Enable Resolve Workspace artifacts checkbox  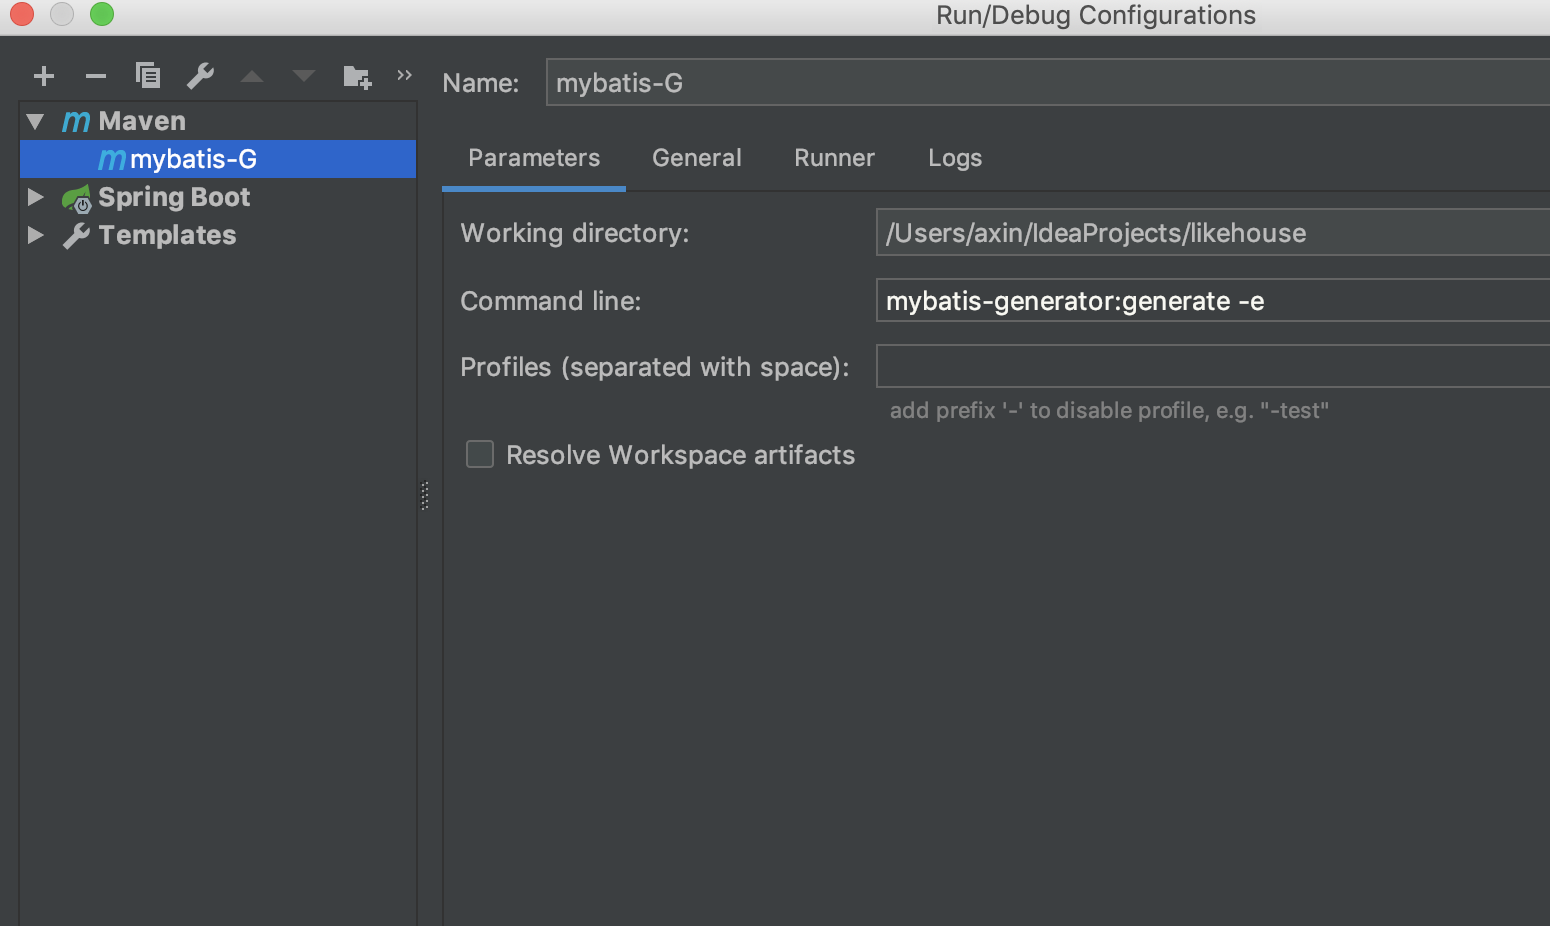(x=480, y=454)
